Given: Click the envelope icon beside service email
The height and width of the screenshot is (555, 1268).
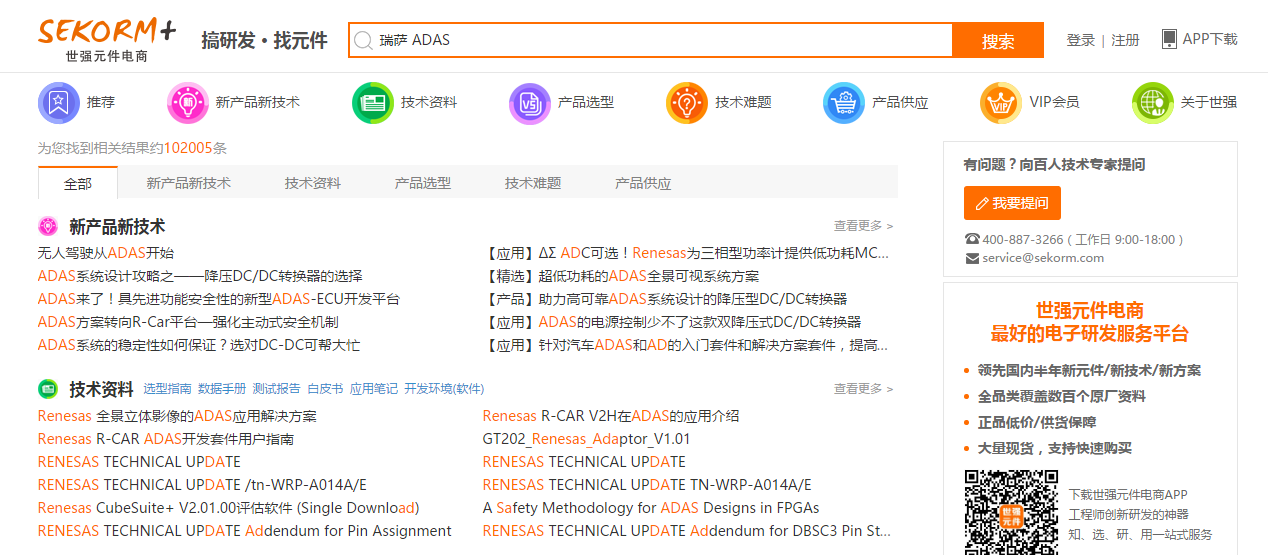Looking at the screenshot, I should pos(972,258).
